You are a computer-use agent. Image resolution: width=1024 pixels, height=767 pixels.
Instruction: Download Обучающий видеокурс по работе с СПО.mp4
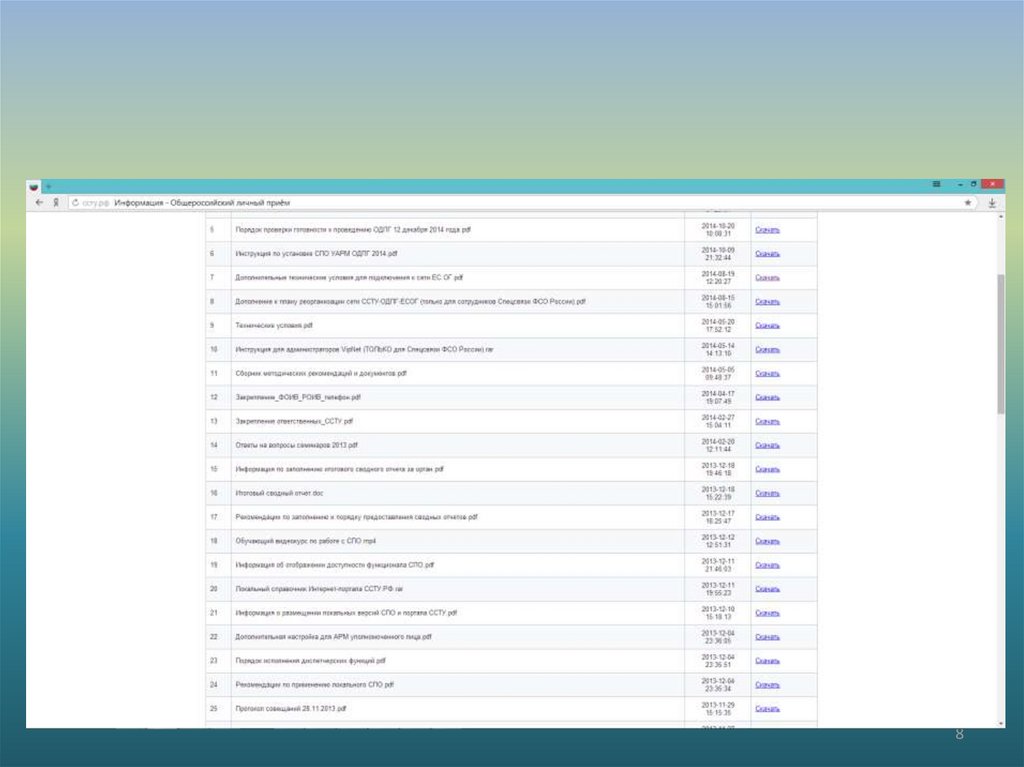[767, 541]
